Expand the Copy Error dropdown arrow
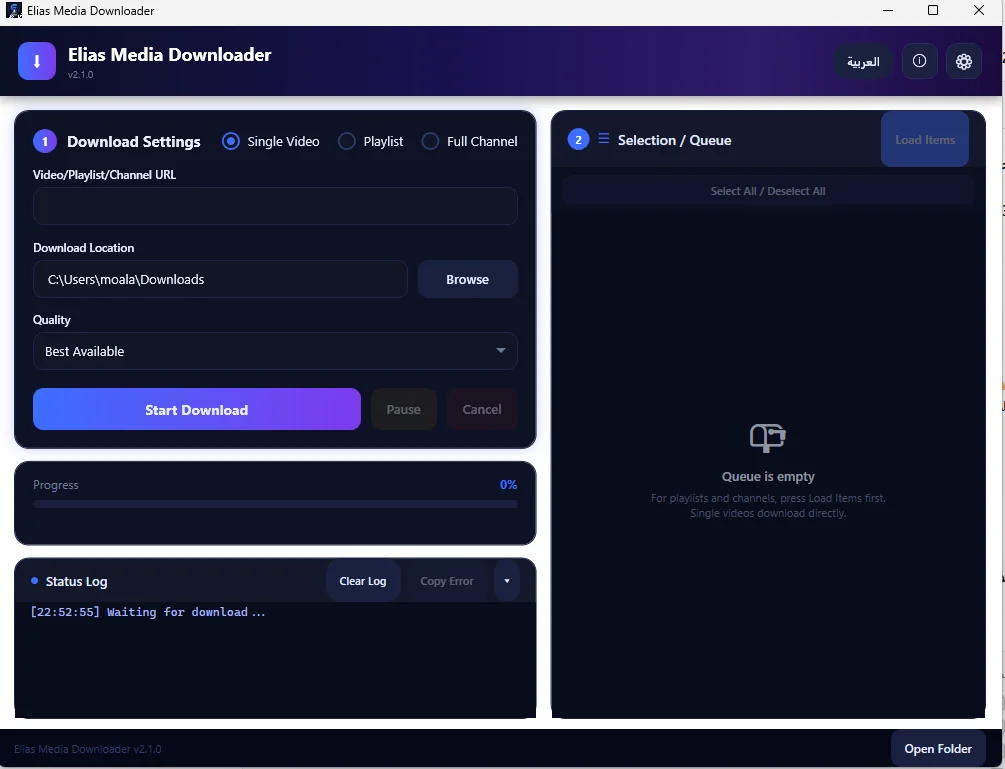1005x769 pixels. click(506, 581)
